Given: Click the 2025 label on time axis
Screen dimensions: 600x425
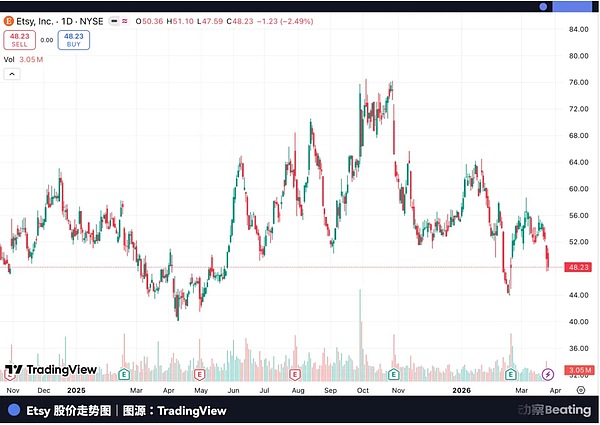Looking at the screenshot, I should (x=76, y=391).
